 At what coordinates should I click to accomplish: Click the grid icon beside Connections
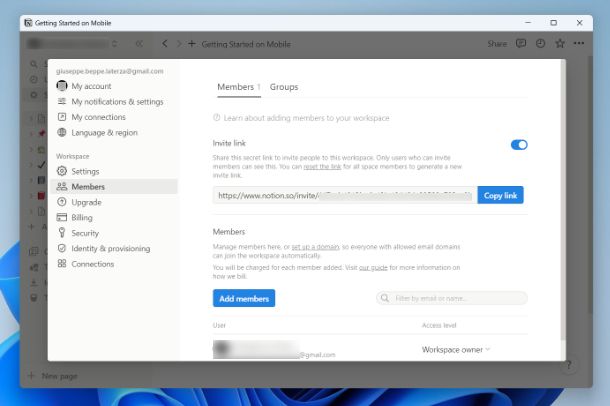(x=62, y=263)
